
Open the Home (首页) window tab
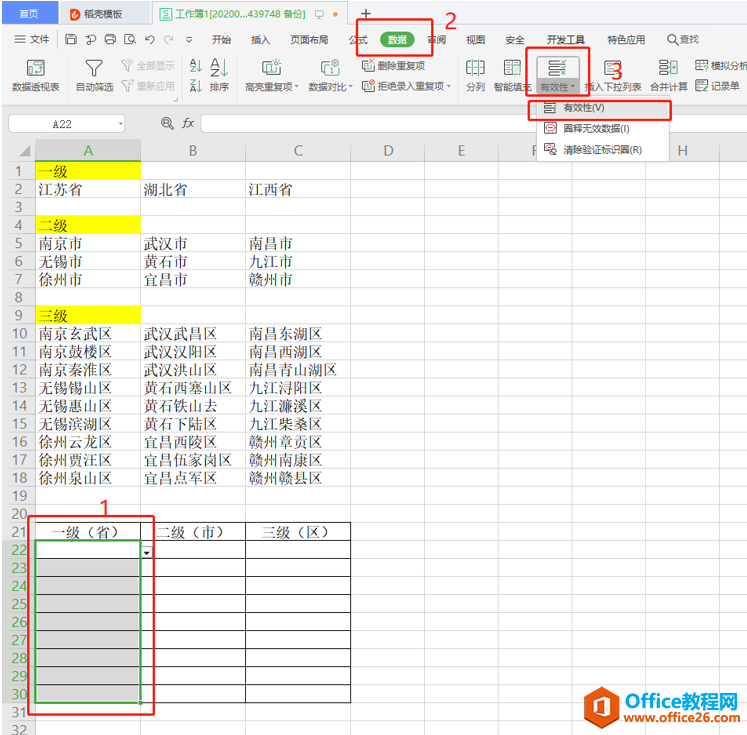point(29,14)
